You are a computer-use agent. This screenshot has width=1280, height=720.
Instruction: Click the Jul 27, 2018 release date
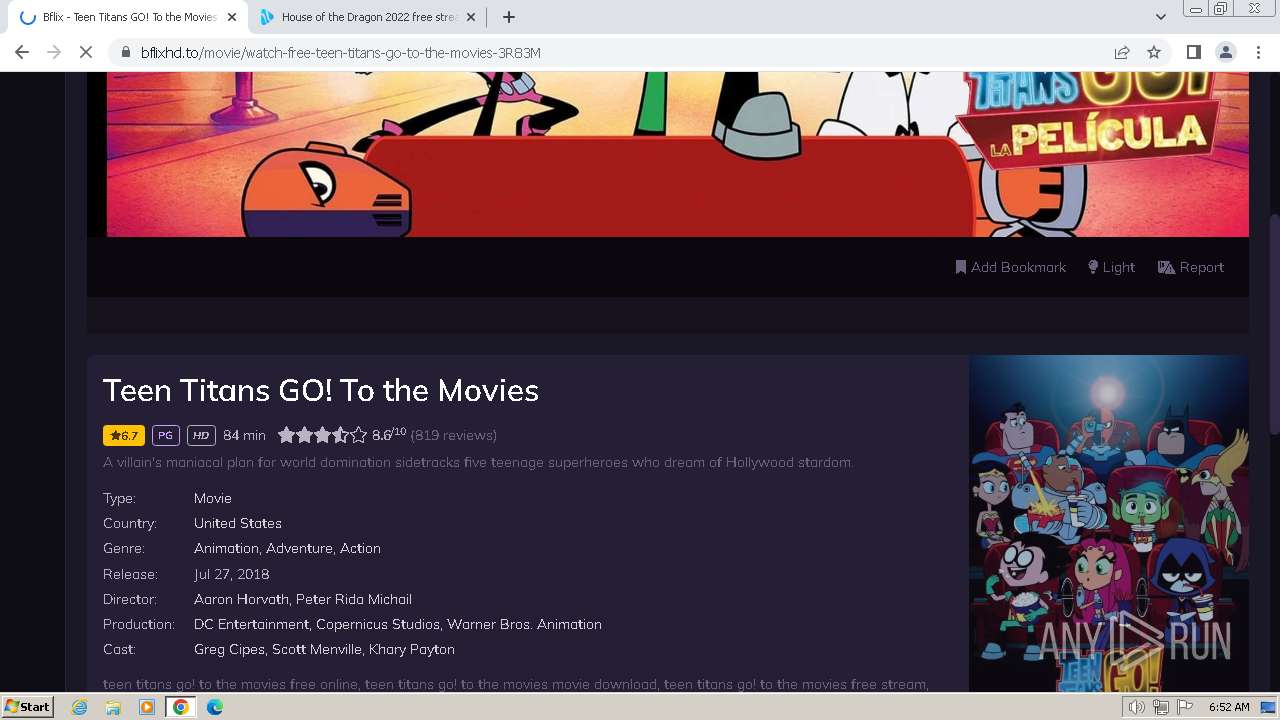click(232, 574)
